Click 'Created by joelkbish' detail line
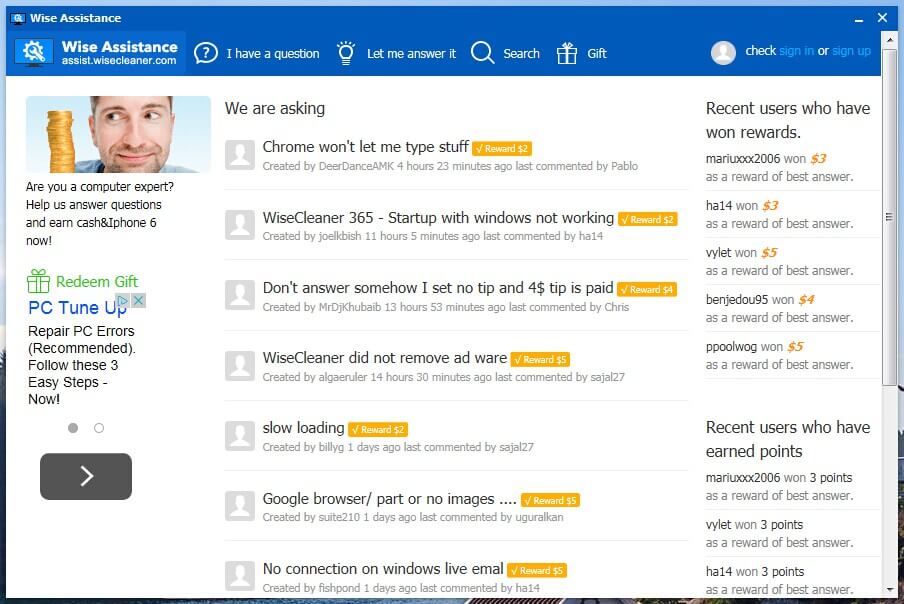Viewport: 904px width, 604px height. 432,236
